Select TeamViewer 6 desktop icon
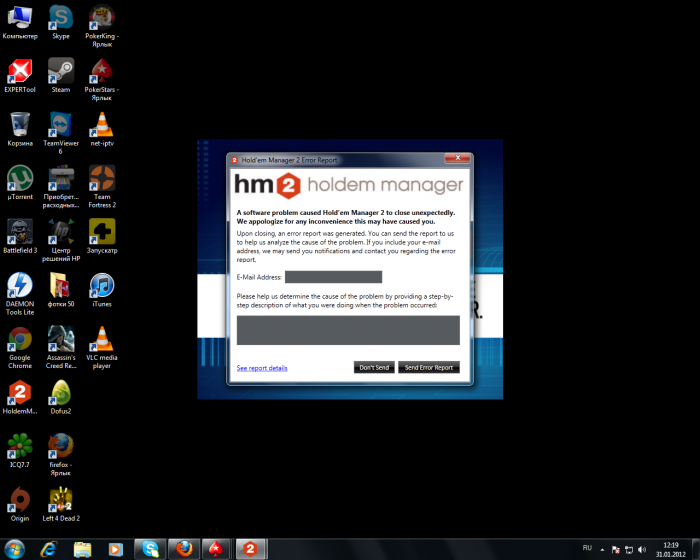This screenshot has width=700, height=560. point(61,133)
